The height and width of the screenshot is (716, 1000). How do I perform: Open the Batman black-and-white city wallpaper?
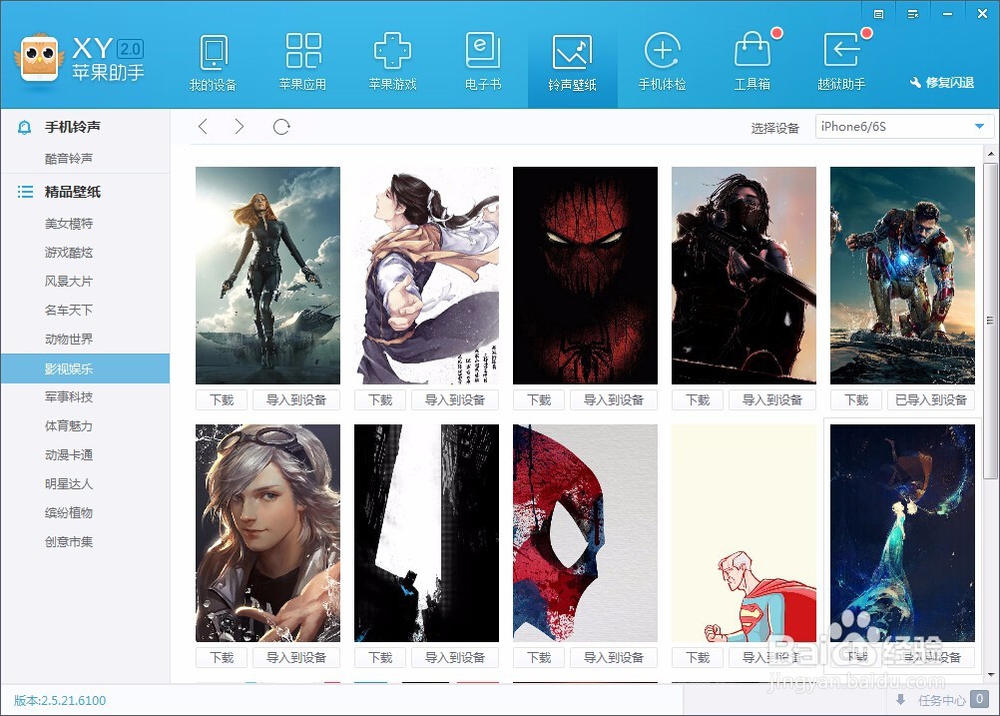(x=427, y=533)
